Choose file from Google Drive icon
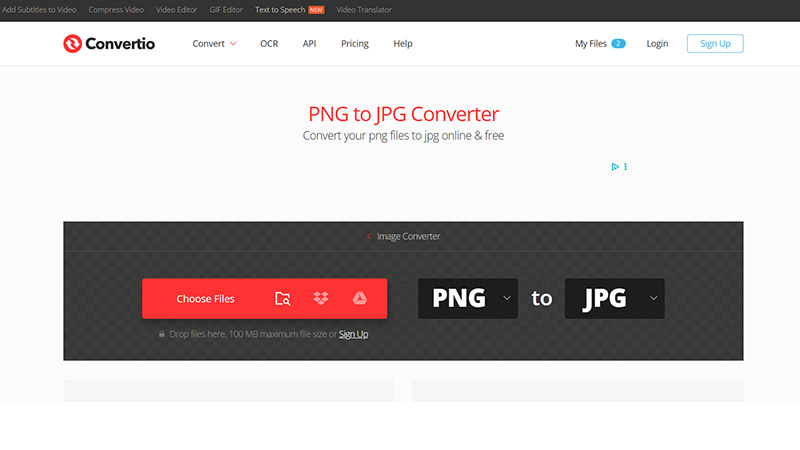The height and width of the screenshot is (450, 800). tap(359, 298)
